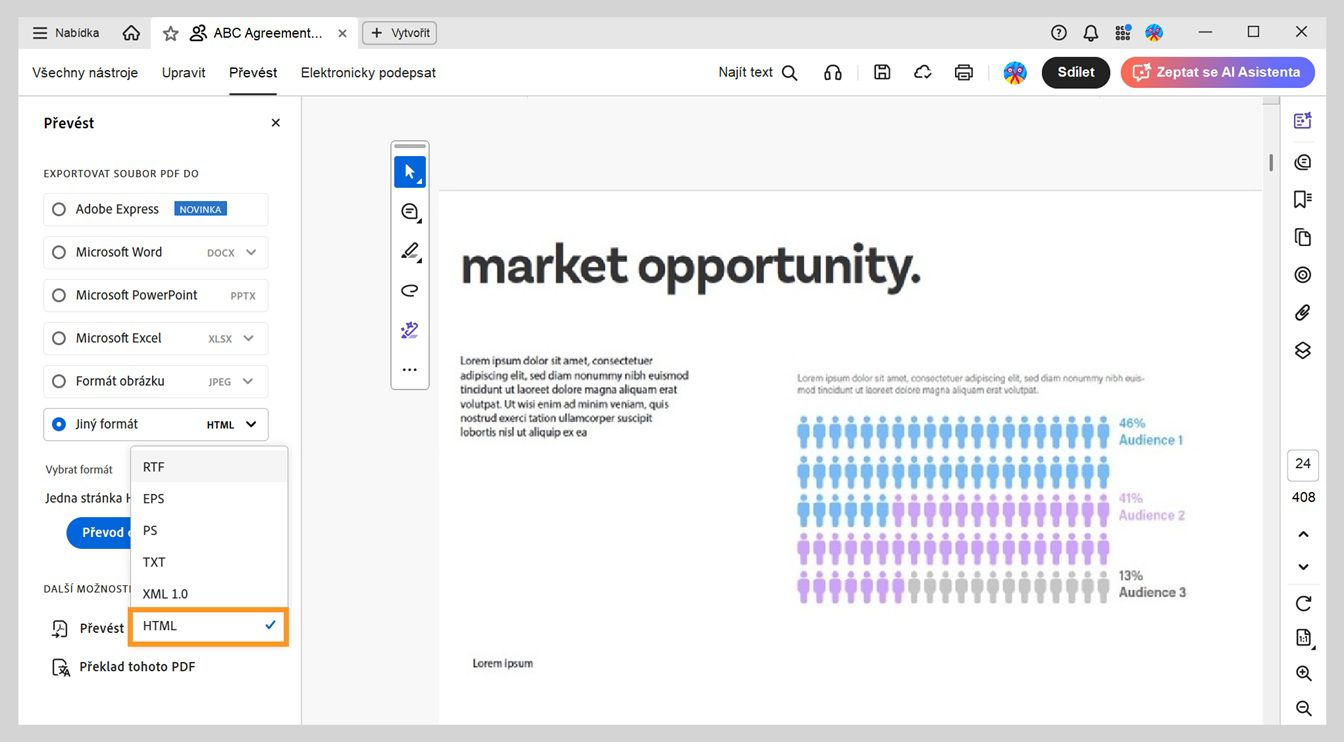
Task: Click the page number field showing 24
Action: pos(1302,464)
